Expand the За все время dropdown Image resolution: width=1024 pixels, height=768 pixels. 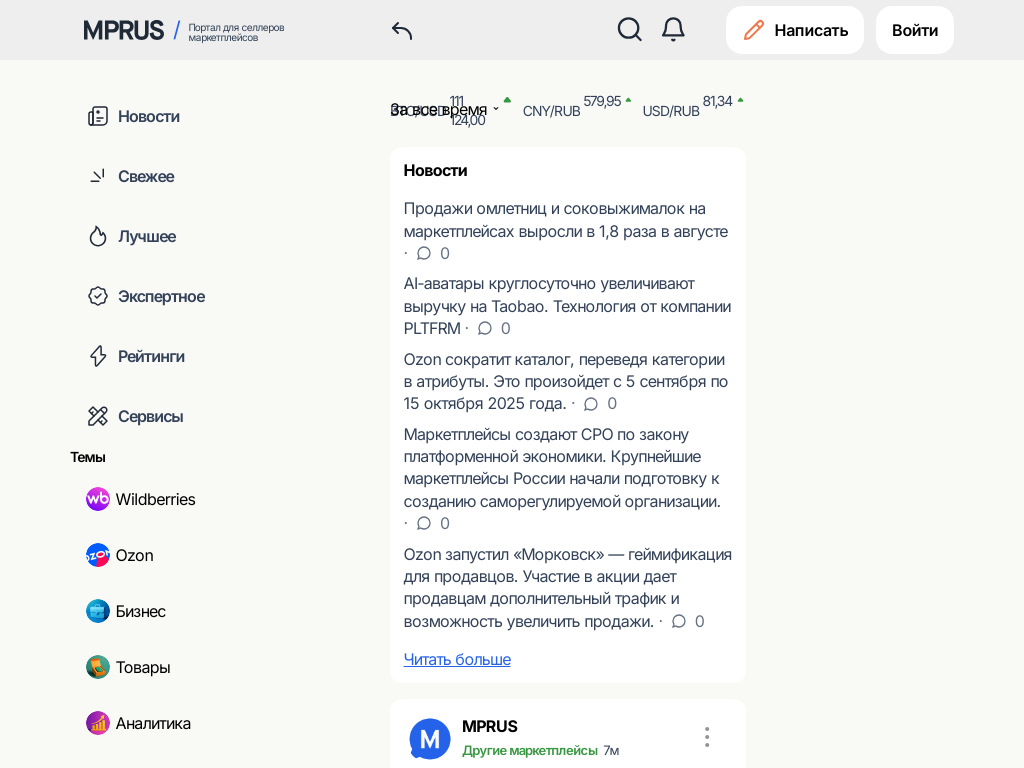(x=444, y=110)
